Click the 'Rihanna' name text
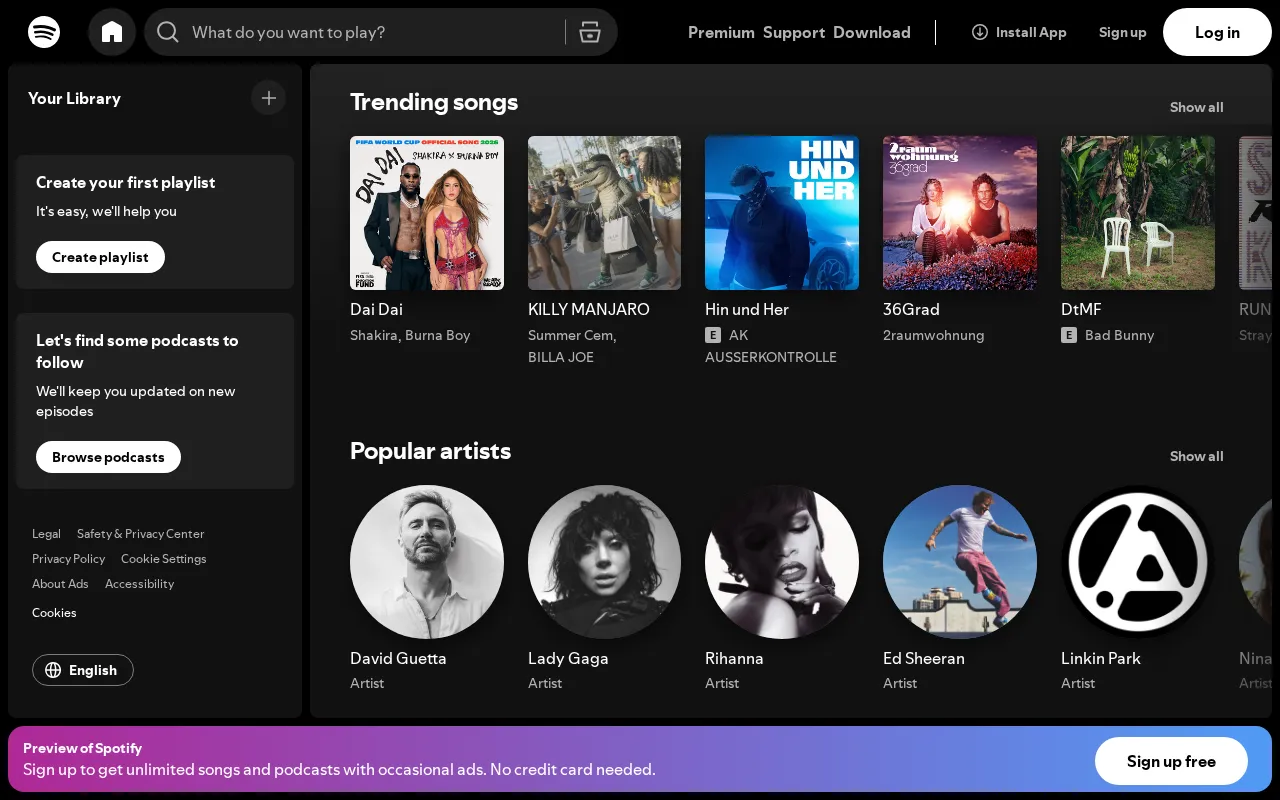The image size is (1280, 800). point(734,658)
